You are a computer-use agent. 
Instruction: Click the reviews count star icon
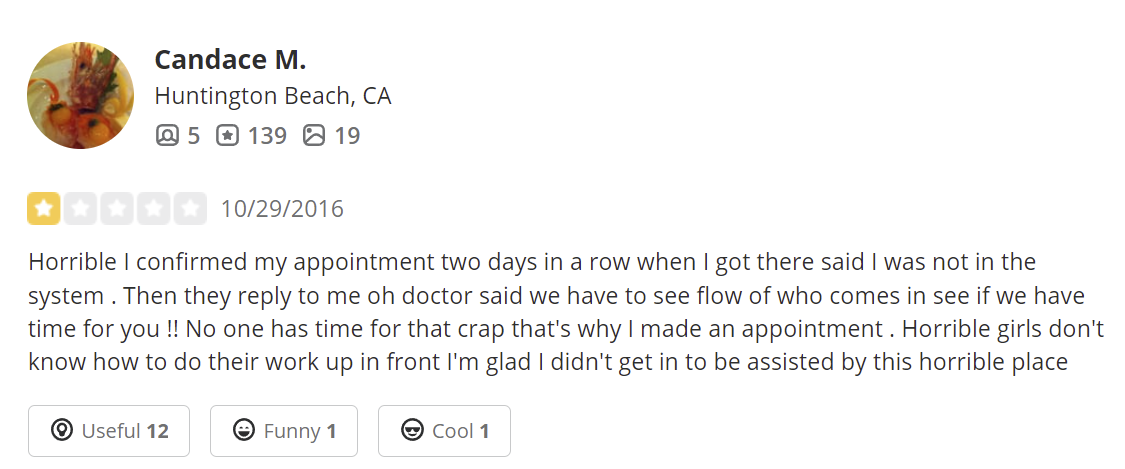pos(227,135)
